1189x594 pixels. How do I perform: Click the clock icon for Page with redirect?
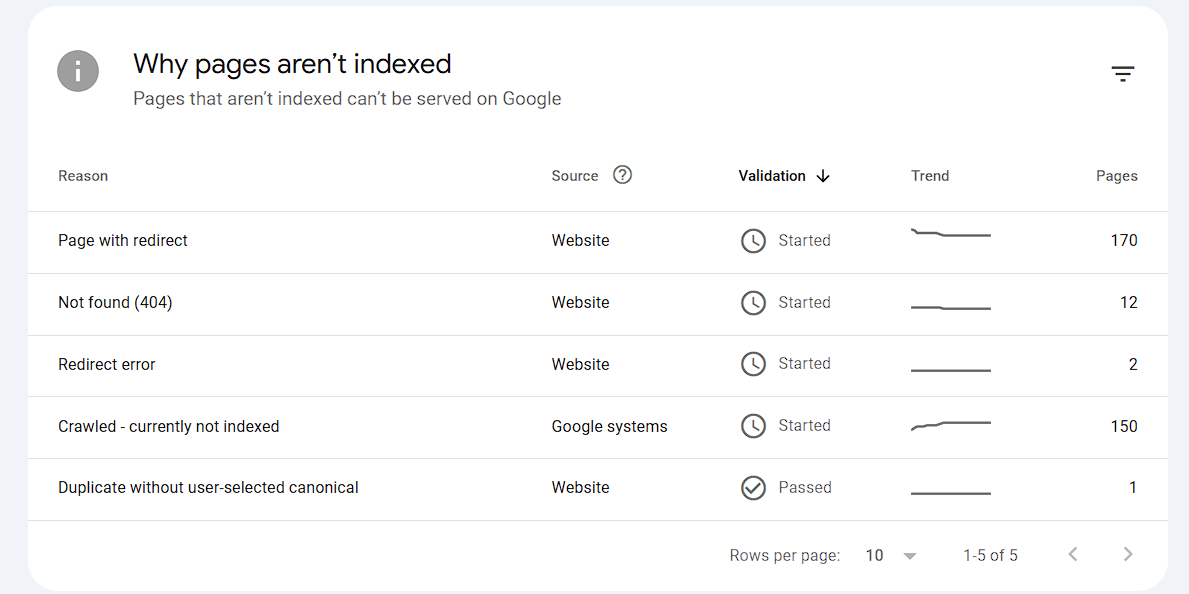pos(753,241)
